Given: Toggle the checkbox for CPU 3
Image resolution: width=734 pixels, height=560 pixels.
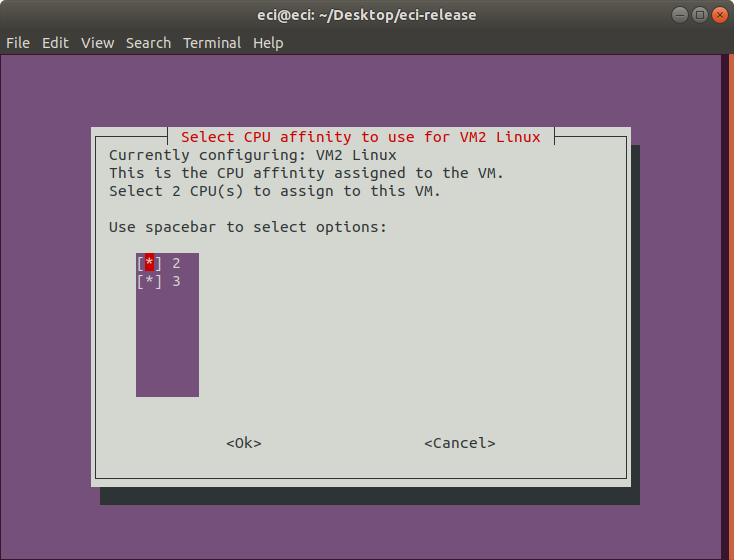Looking at the screenshot, I should click(149, 281).
